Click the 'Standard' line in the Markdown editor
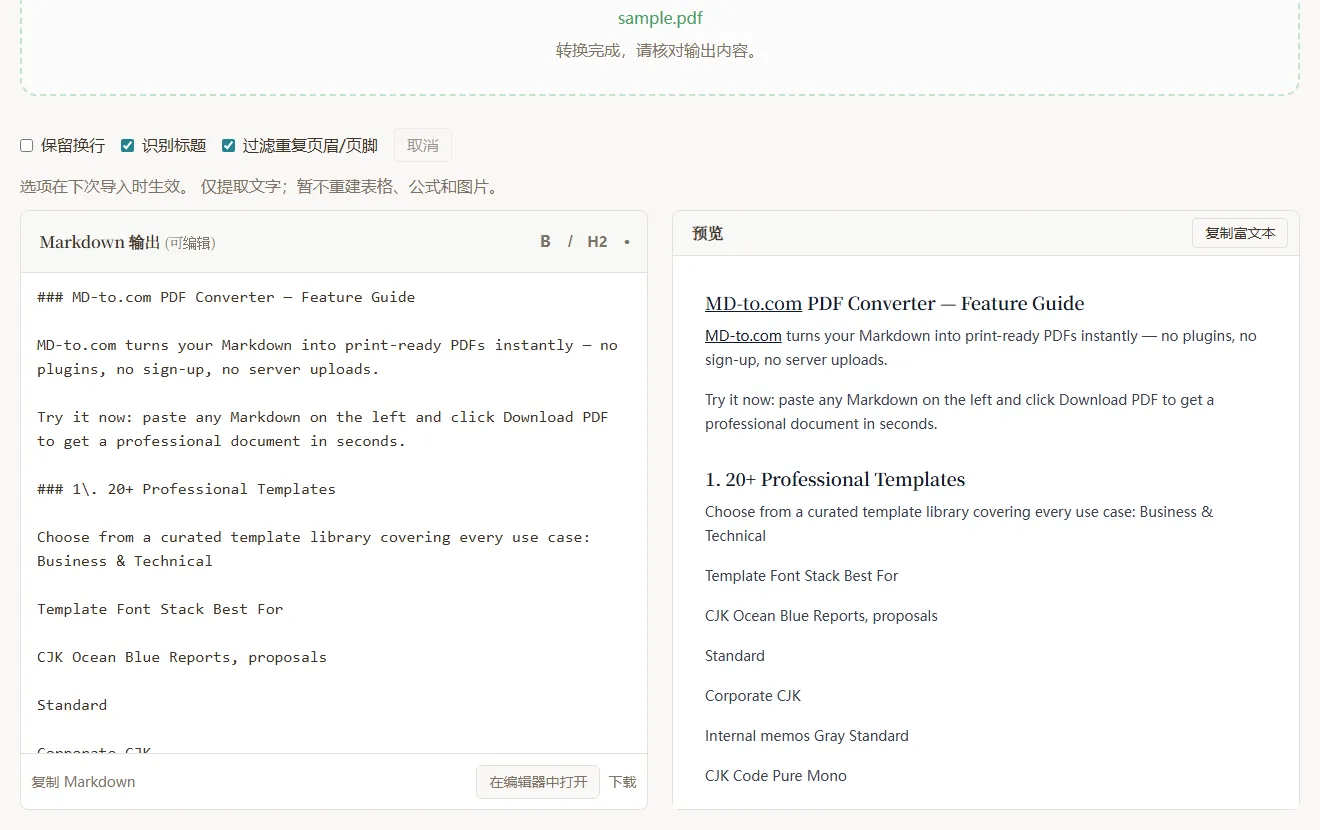 pyautogui.click(x=72, y=705)
